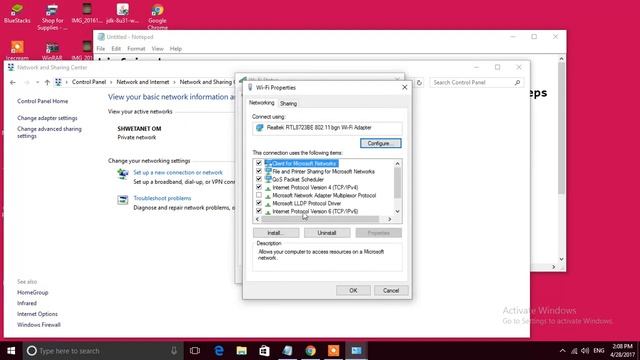Open Chrome from taskbar
This screenshot has height=360, width=640.
point(311,351)
